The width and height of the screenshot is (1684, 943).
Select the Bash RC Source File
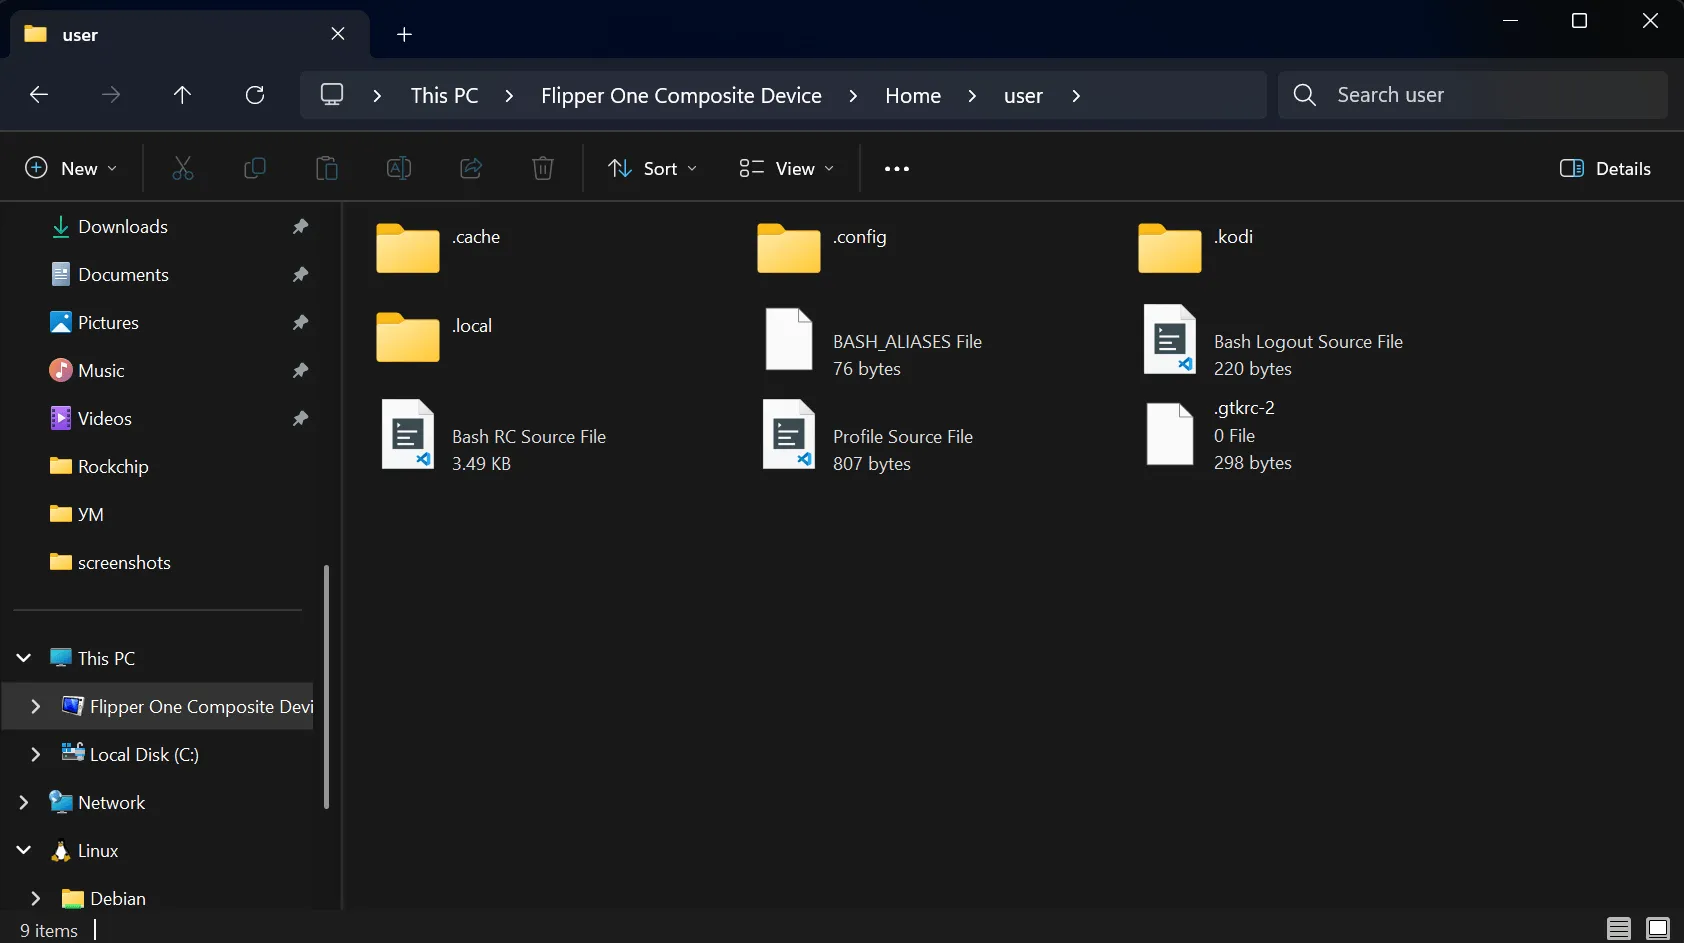pos(494,435)
